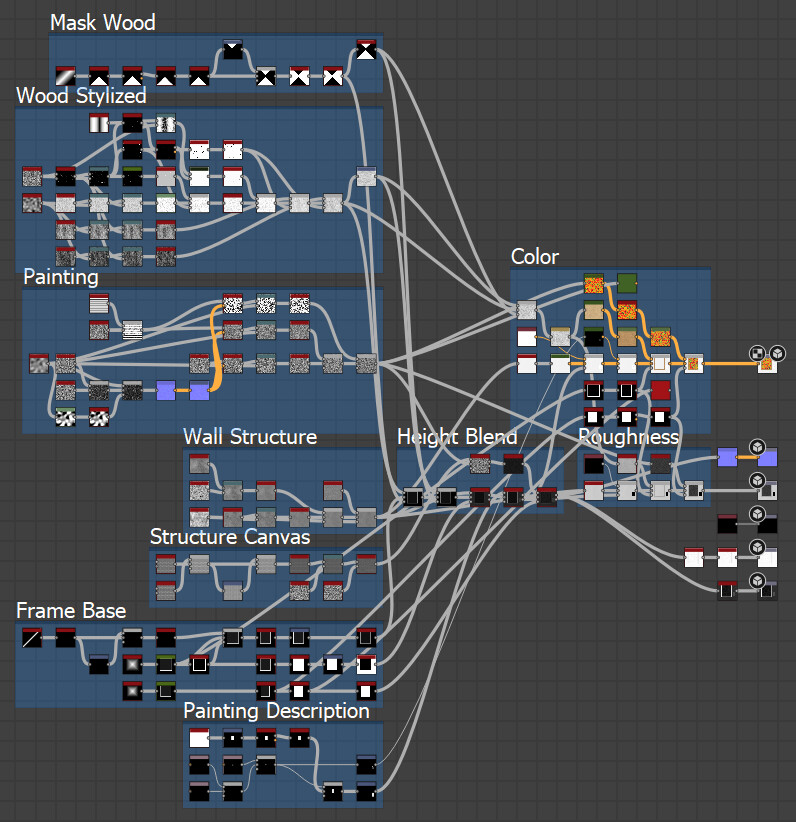Click the Height Blend frame title
Viewport: 796px width, 822px height.
pyautogui.click(x=457, y=437)
